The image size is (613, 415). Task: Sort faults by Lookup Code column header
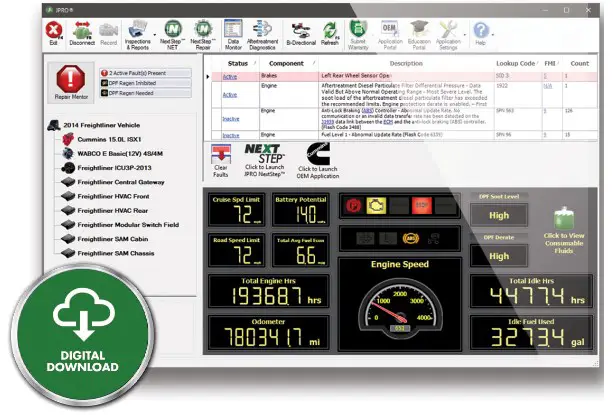pos(515,63)
